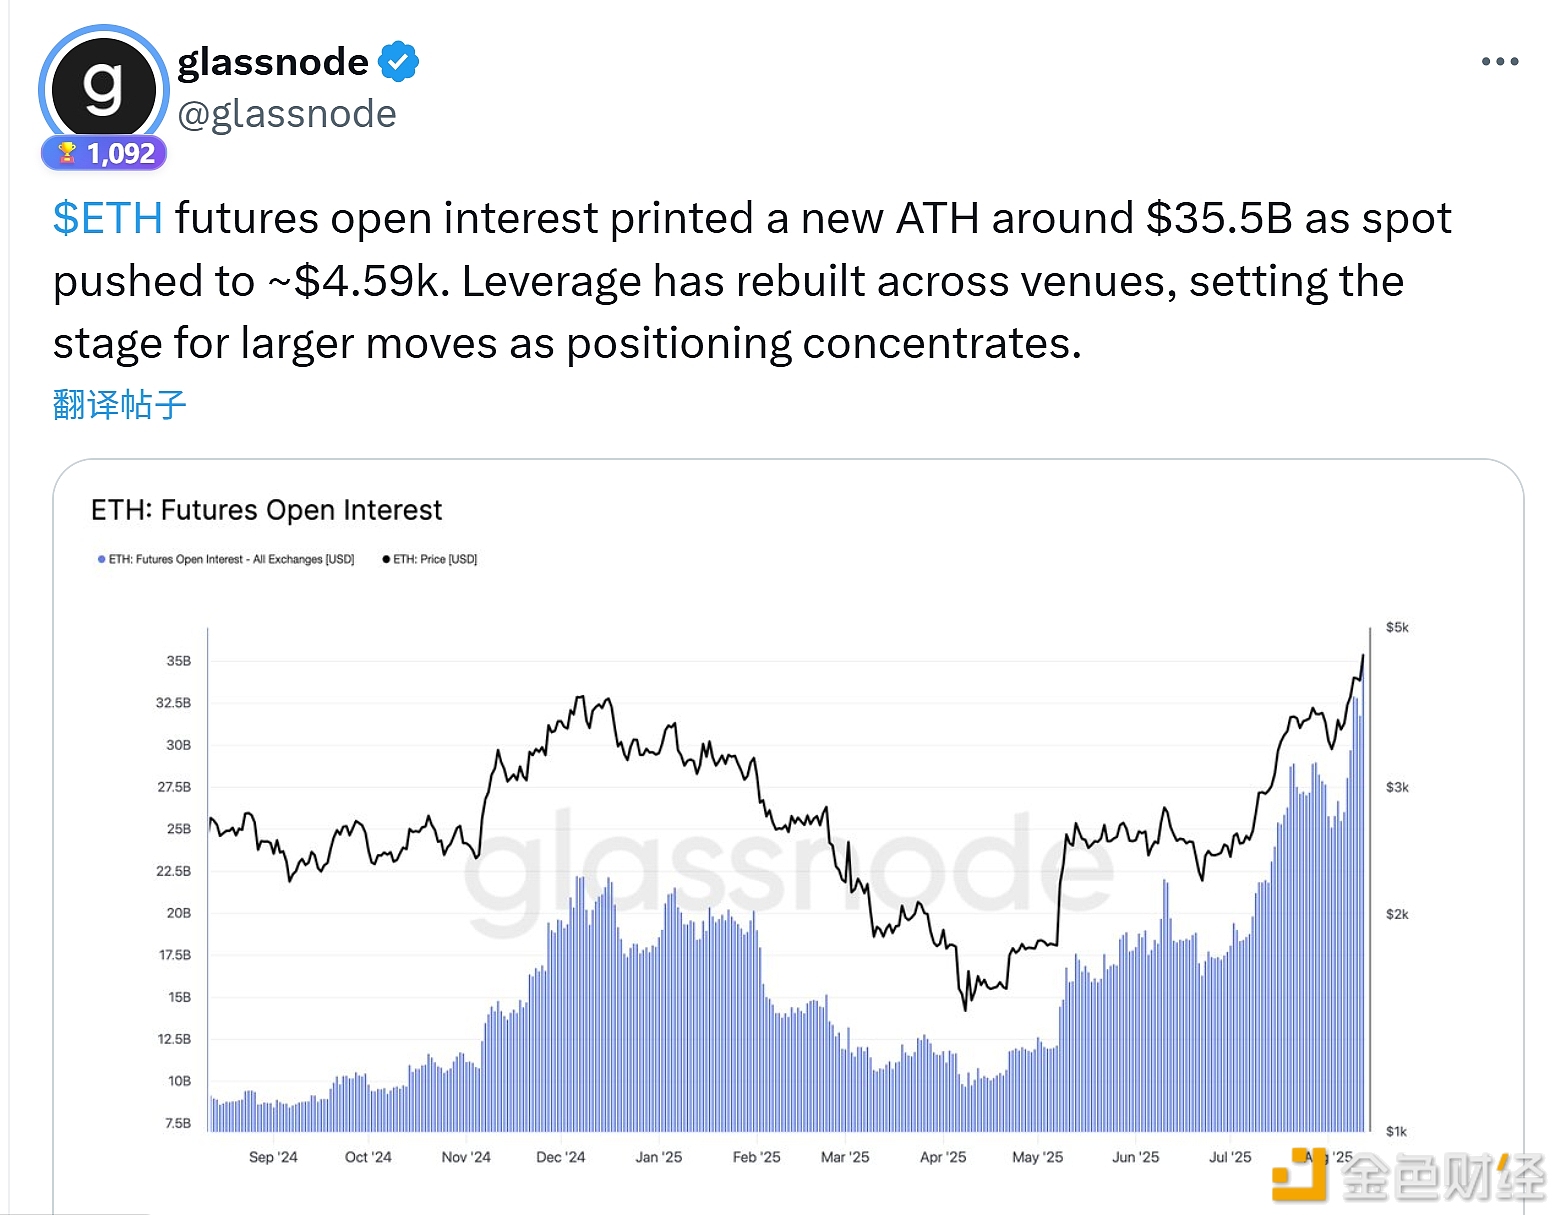1559x1215 pixels.
Task: Open the glassnode display name profile link
Action: point(273,62)
